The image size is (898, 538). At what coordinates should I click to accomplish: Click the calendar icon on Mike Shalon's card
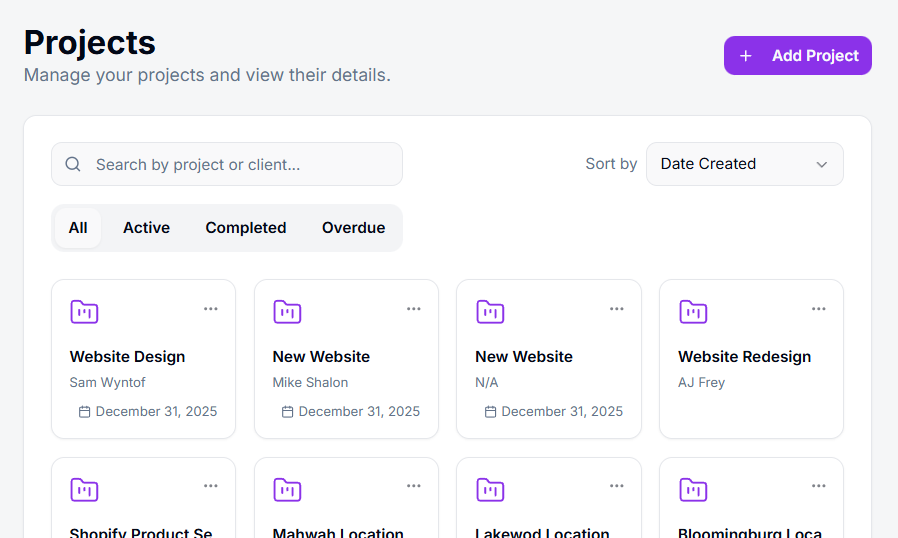(287, 411)
